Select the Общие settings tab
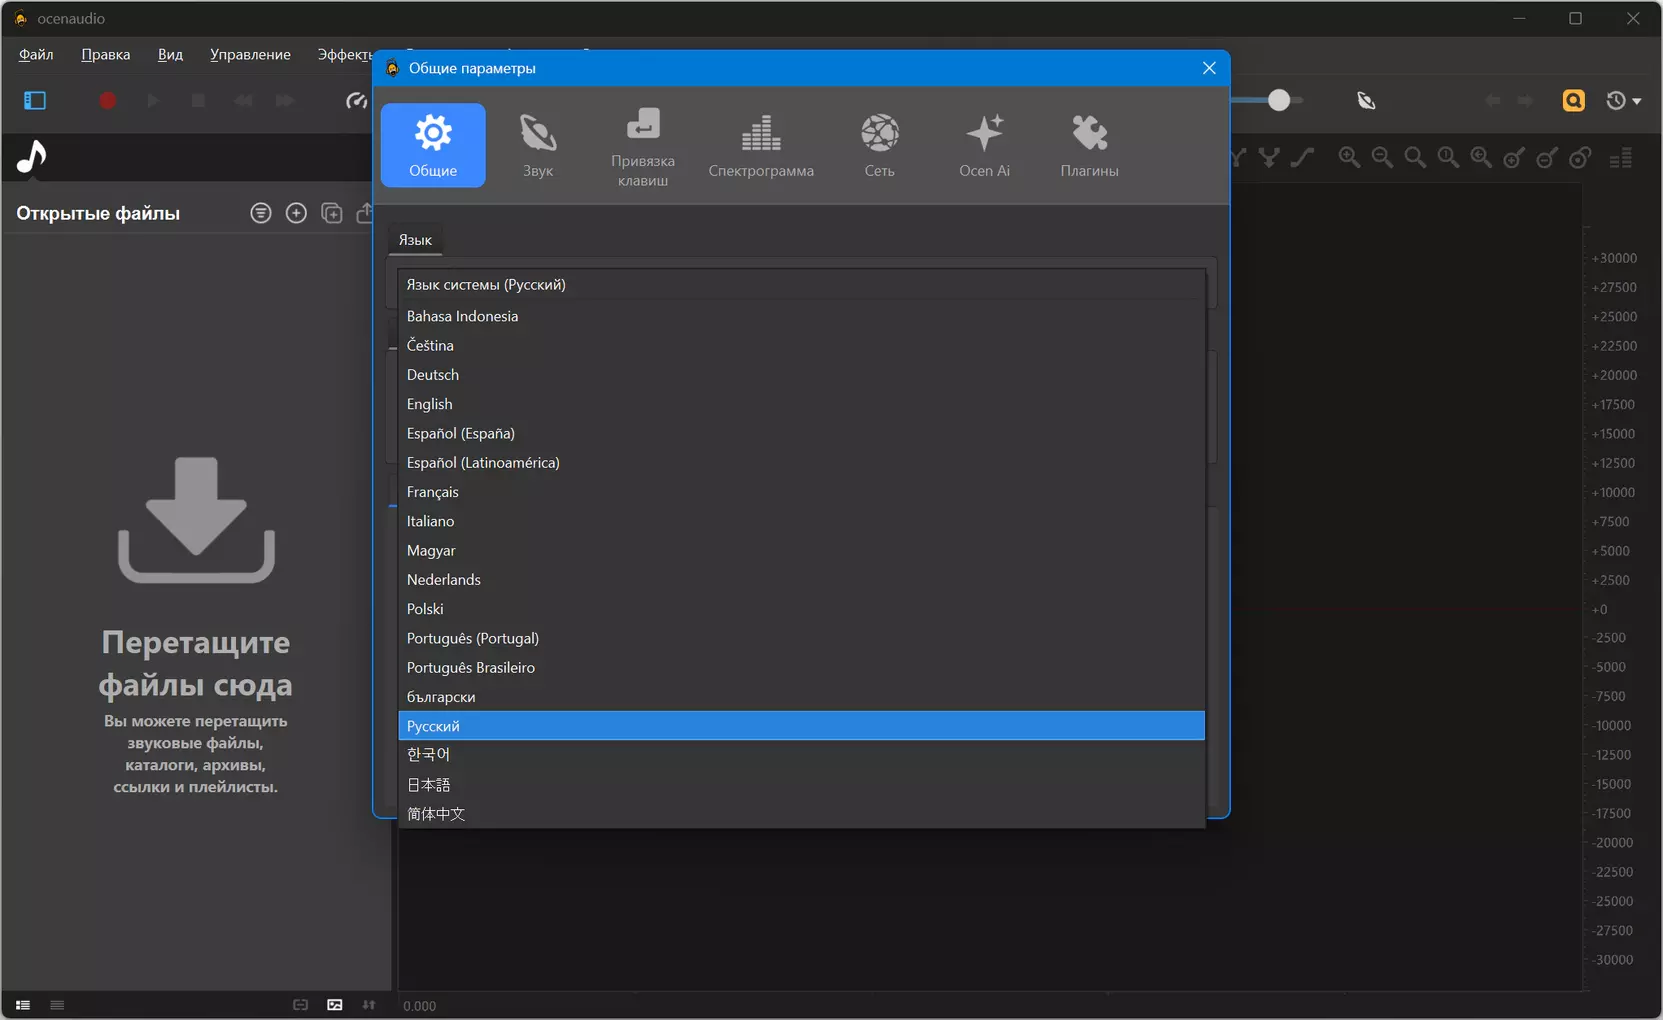 433,145
